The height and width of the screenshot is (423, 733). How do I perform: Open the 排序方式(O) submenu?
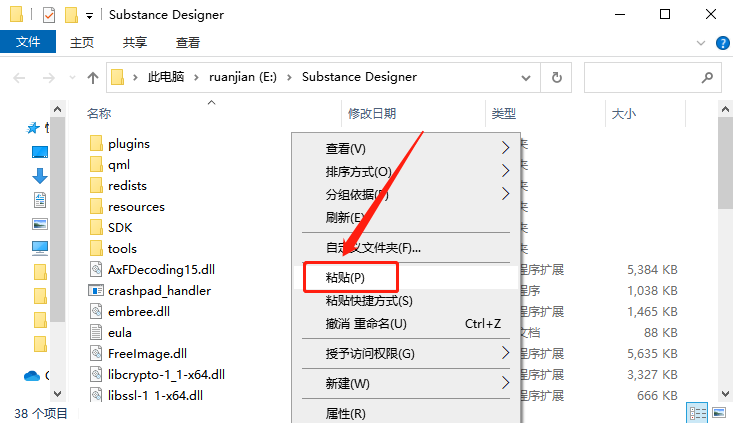pos(406,172)
